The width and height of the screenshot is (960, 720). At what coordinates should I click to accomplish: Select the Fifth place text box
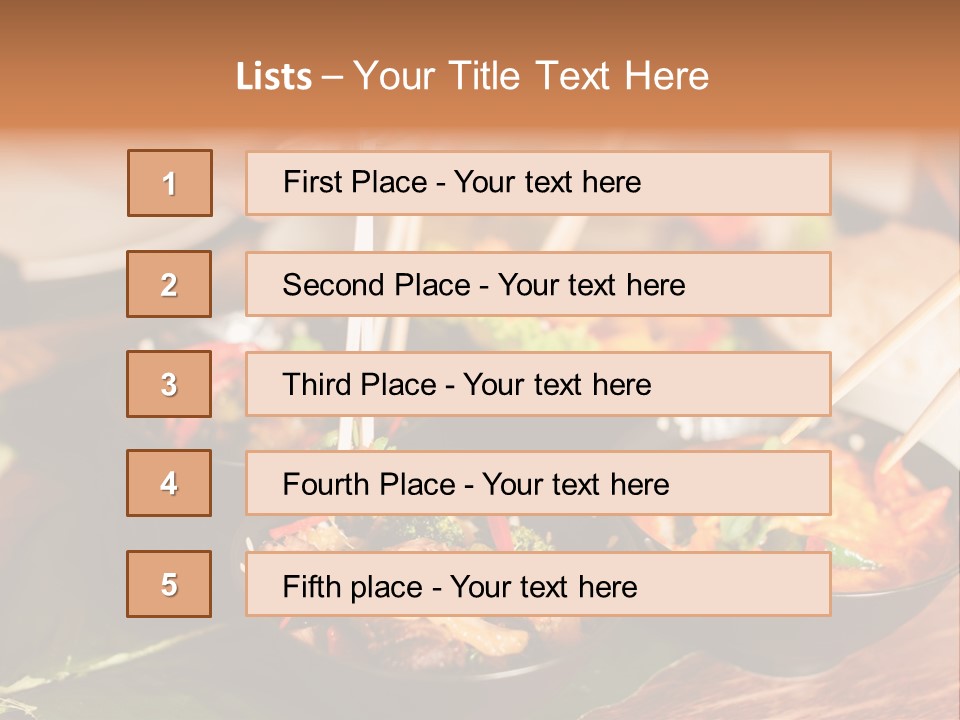[x=538, y=584]
